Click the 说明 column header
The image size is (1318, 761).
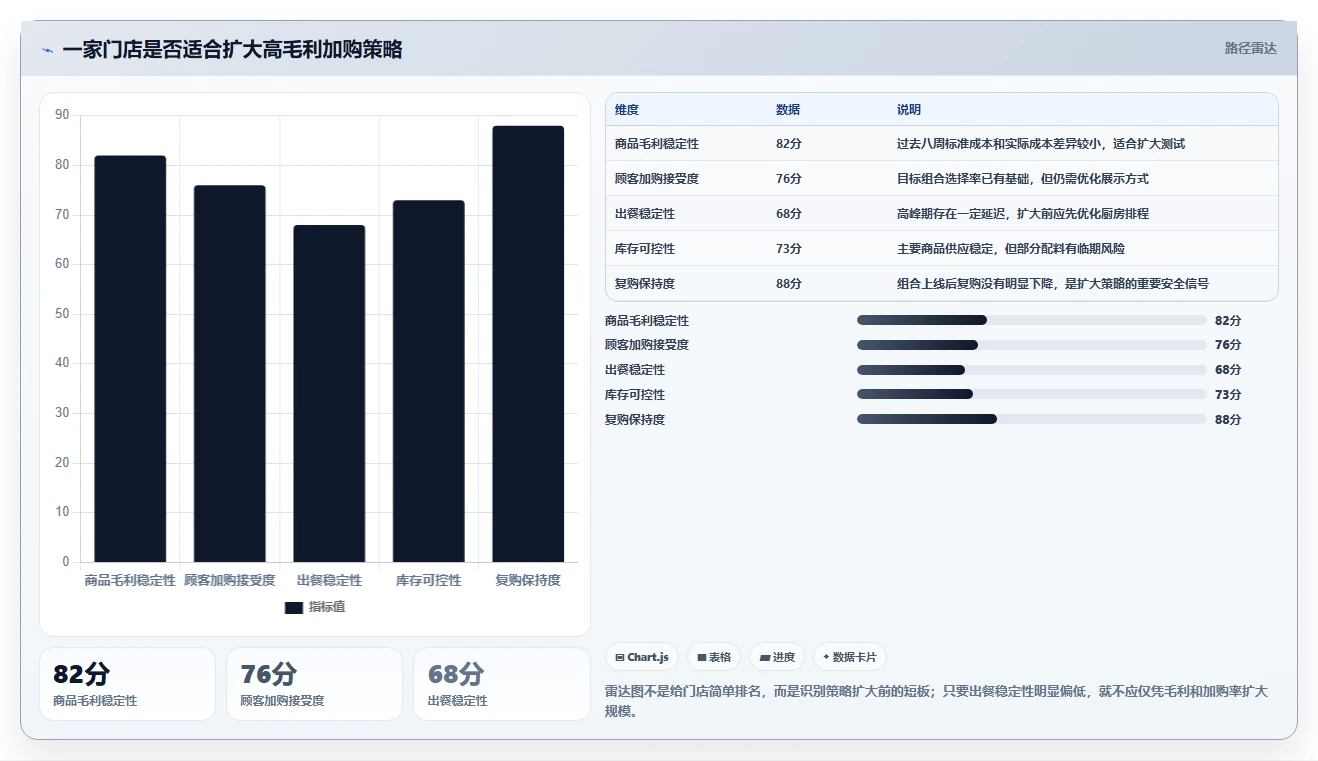point(909,110)
